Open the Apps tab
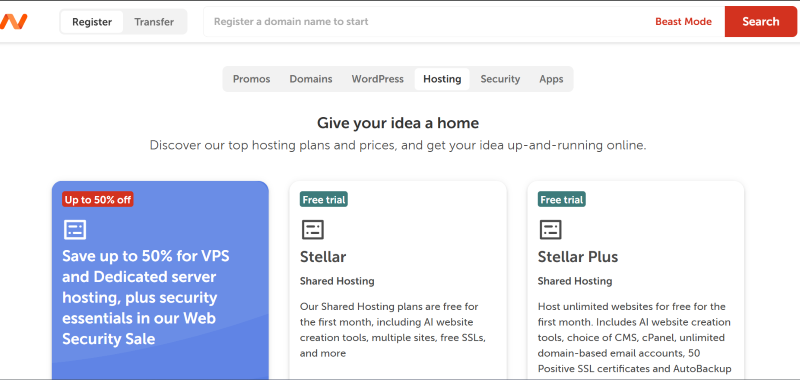The height and width of the screenshot is (380, 800). 551,79
